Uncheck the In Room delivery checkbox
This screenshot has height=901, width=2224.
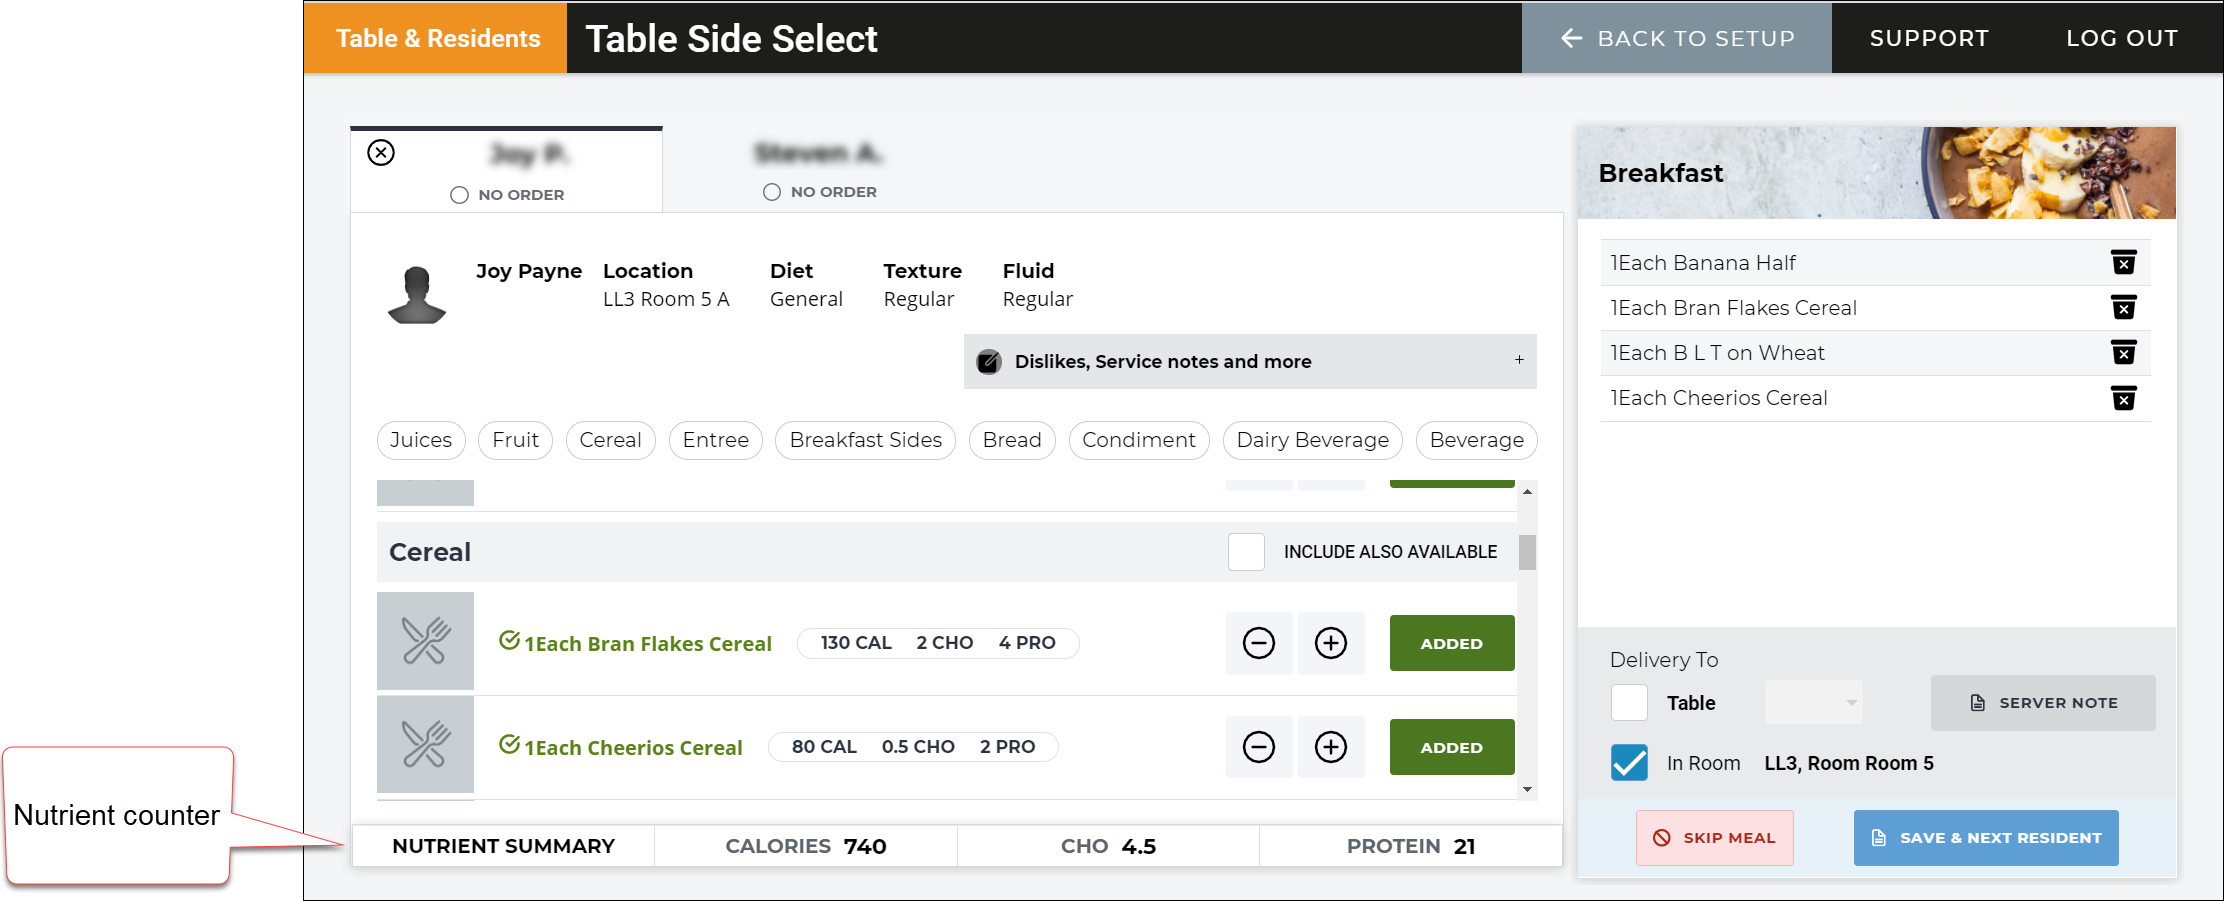(1629, 762)
